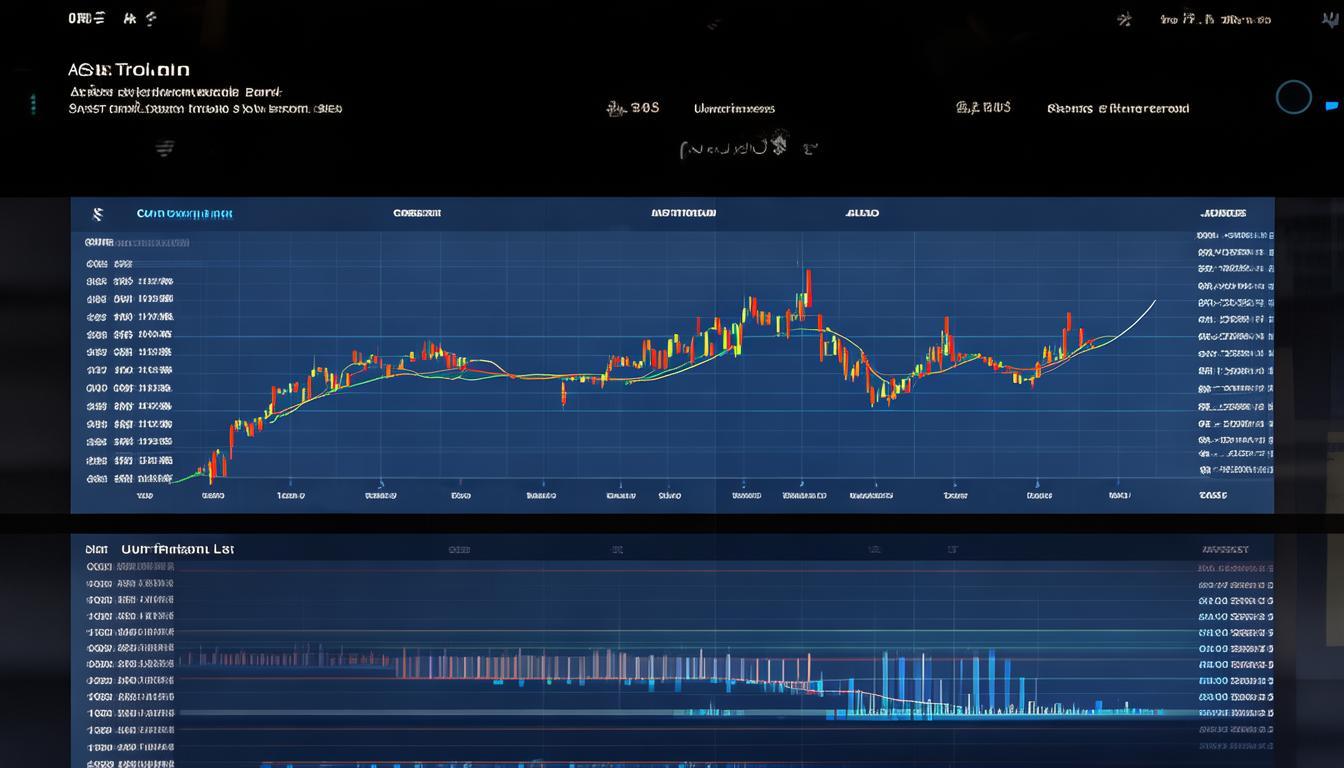Click the small blue flag beside the ring icon
Image resolution: width=1344 pixels, height=768 pixels.
coord(1331,104)
